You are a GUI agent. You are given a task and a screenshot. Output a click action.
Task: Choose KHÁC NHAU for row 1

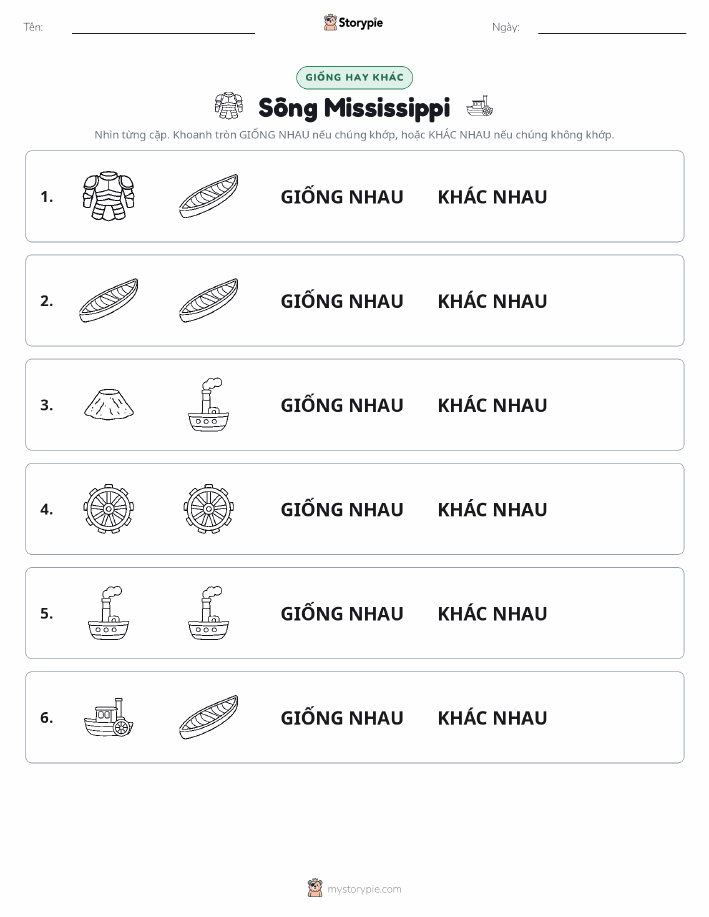coord(492,196)
